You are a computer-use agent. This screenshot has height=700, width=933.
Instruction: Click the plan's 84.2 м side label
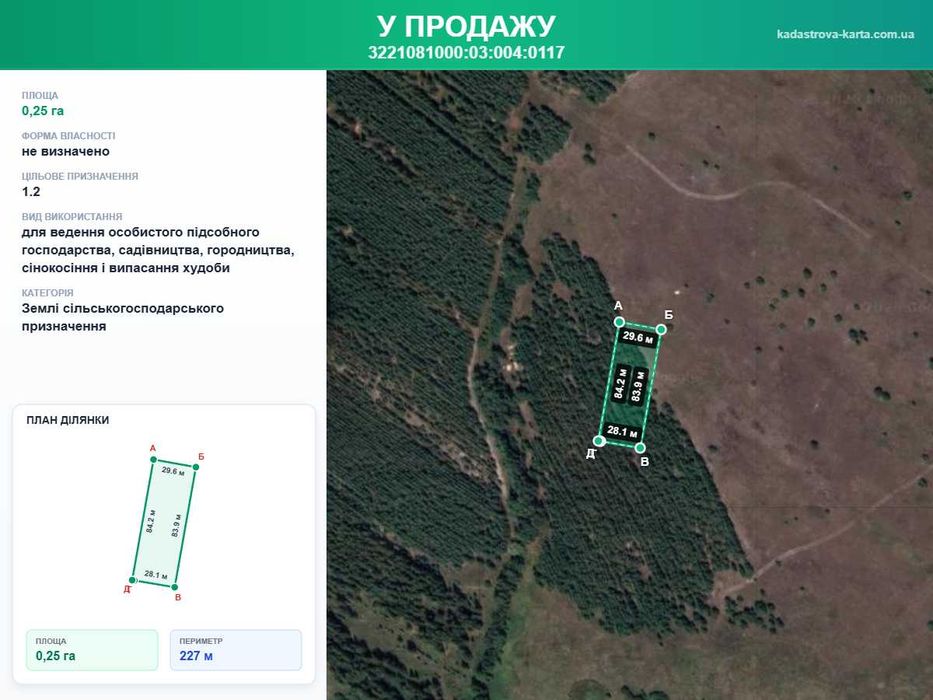pos(151,520)
